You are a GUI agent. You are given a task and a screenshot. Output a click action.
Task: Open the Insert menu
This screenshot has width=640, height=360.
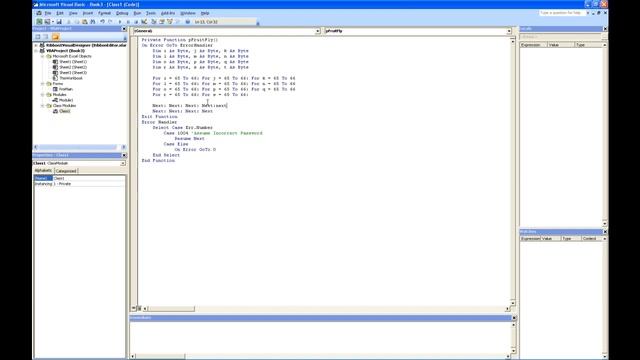(x=88, y=13)
